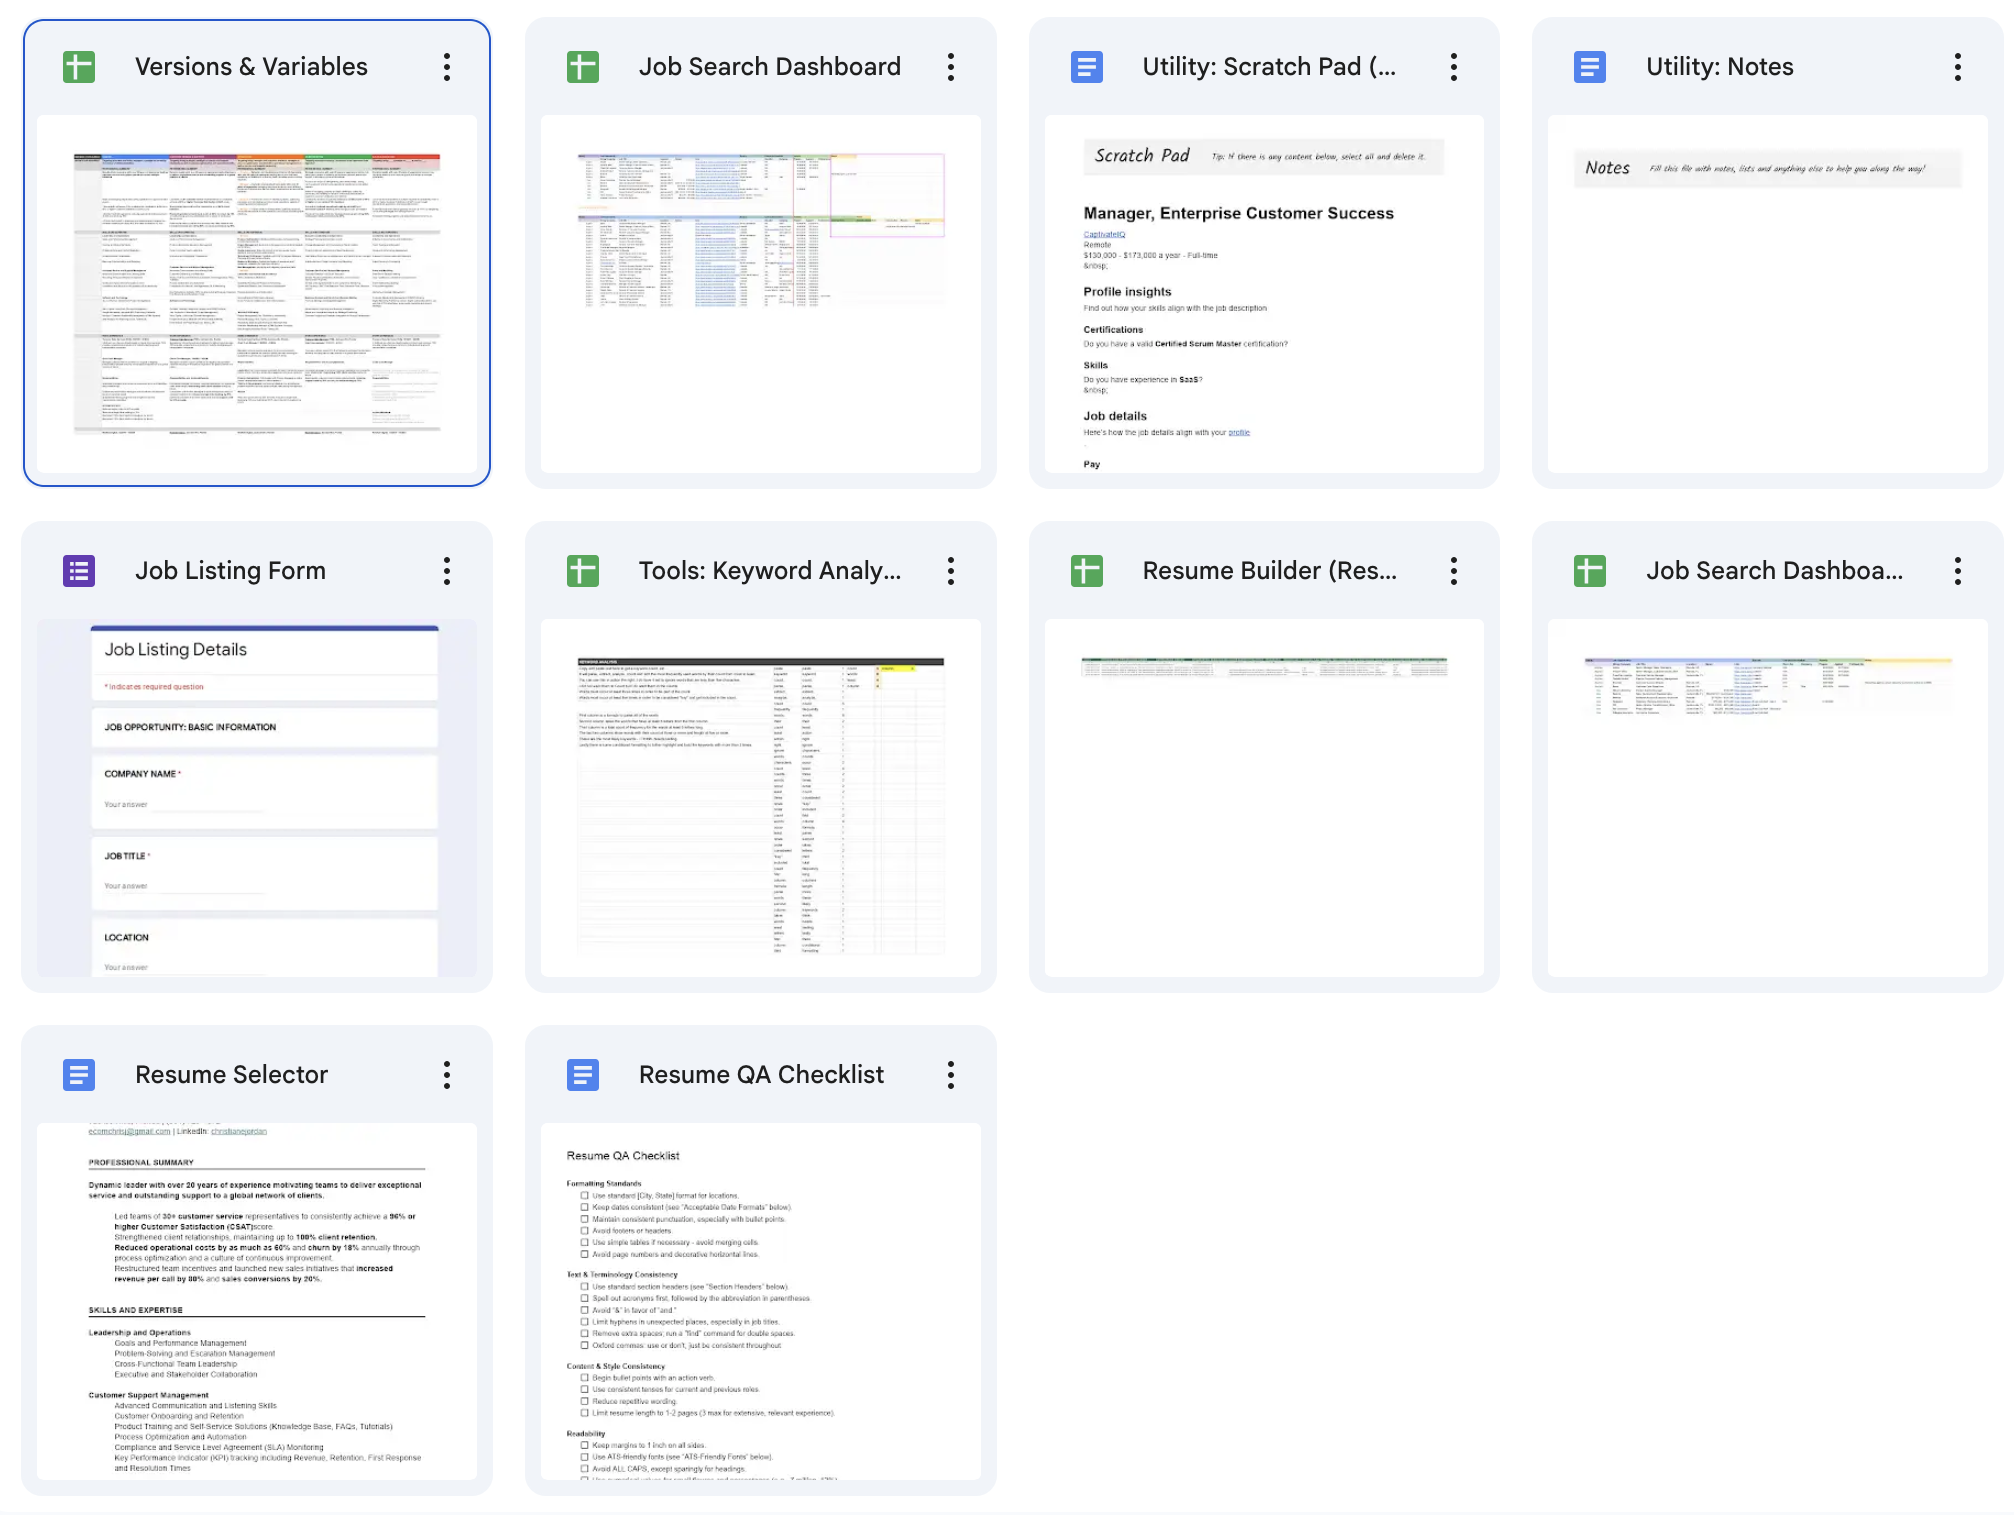
Task: Open the Versions & Variables spreadsheet preview
Action: click(257, 294)
